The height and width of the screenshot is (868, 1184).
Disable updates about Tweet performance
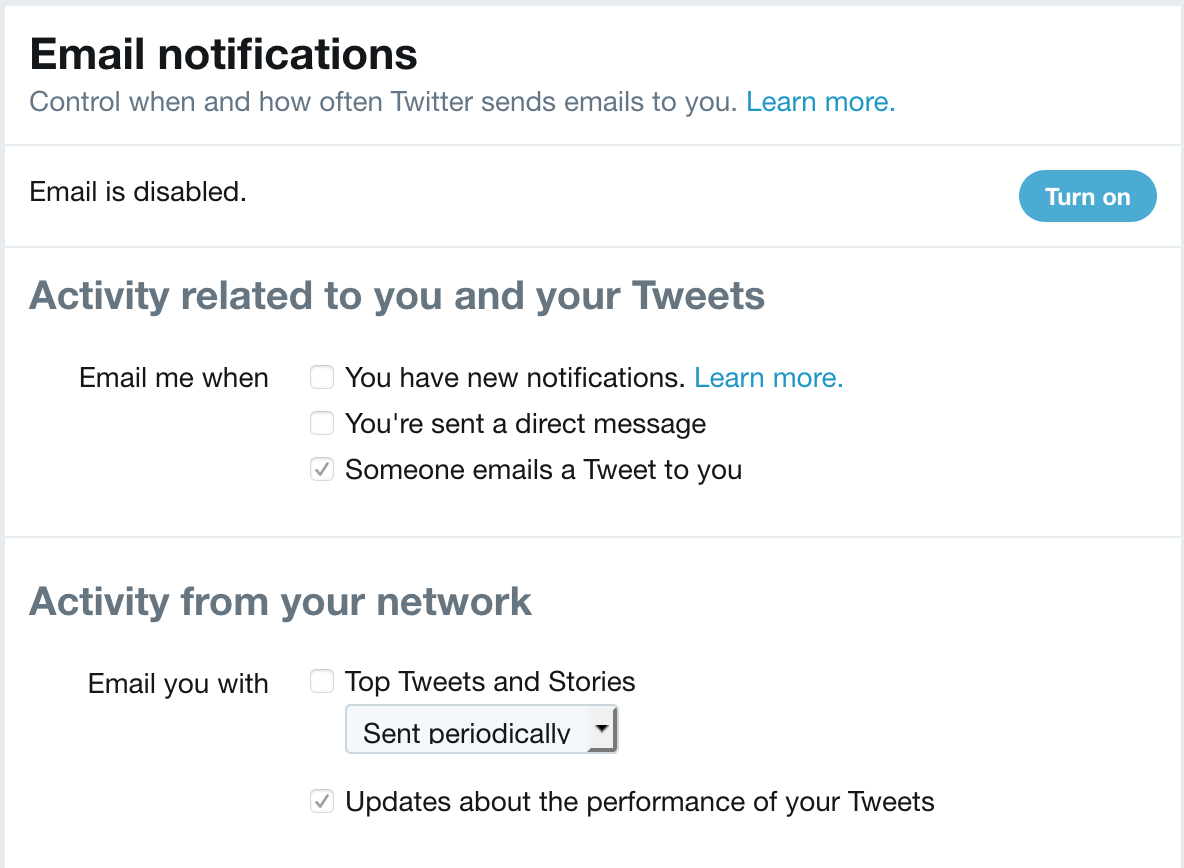[321, 801]
